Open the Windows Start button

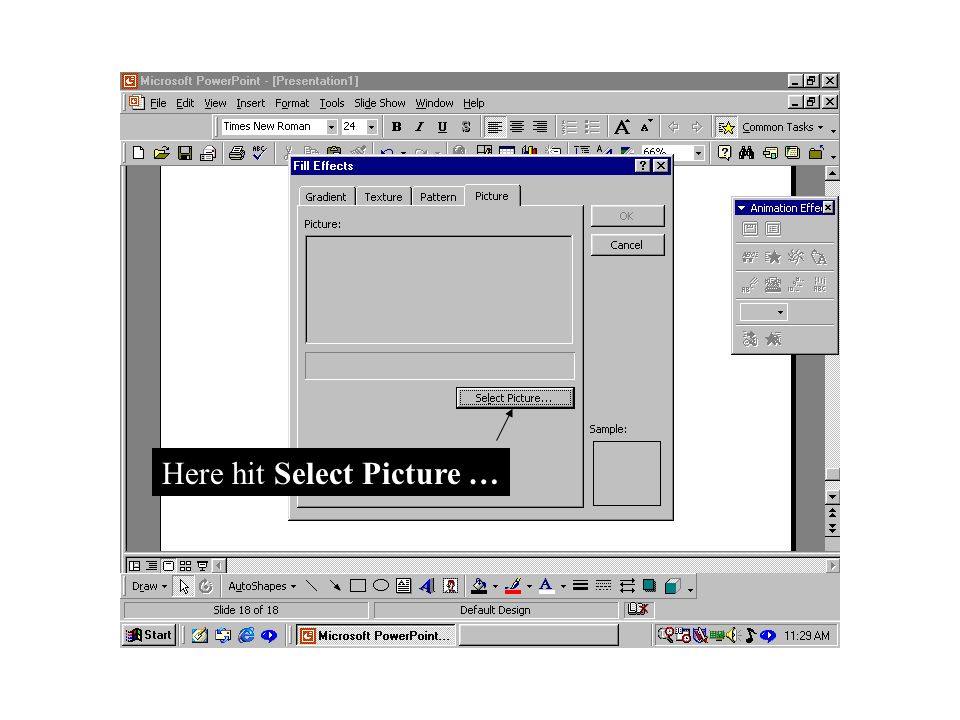(x=149, y=635)
